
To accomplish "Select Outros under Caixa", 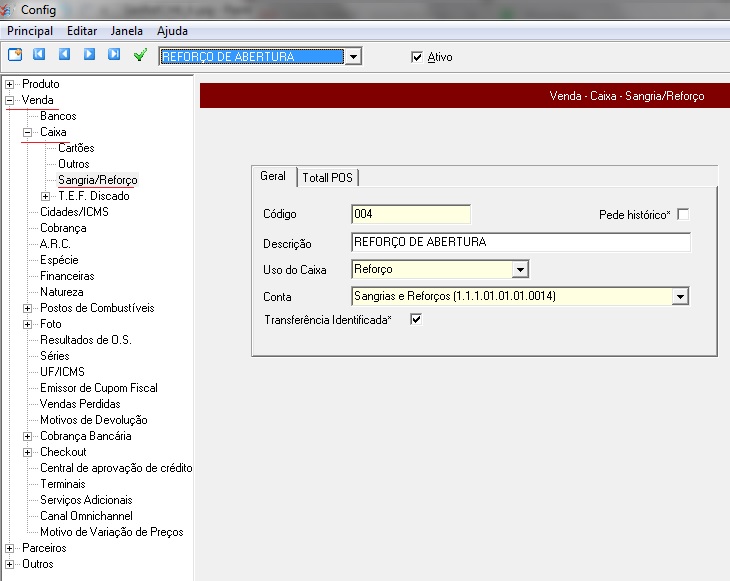I will [x=74, y=164].
